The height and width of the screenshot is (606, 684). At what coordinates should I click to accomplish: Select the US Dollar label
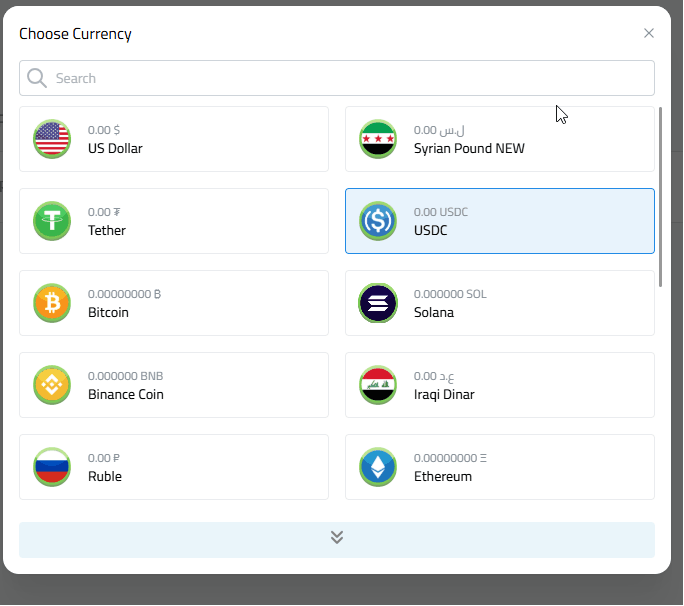pos(115,148)
